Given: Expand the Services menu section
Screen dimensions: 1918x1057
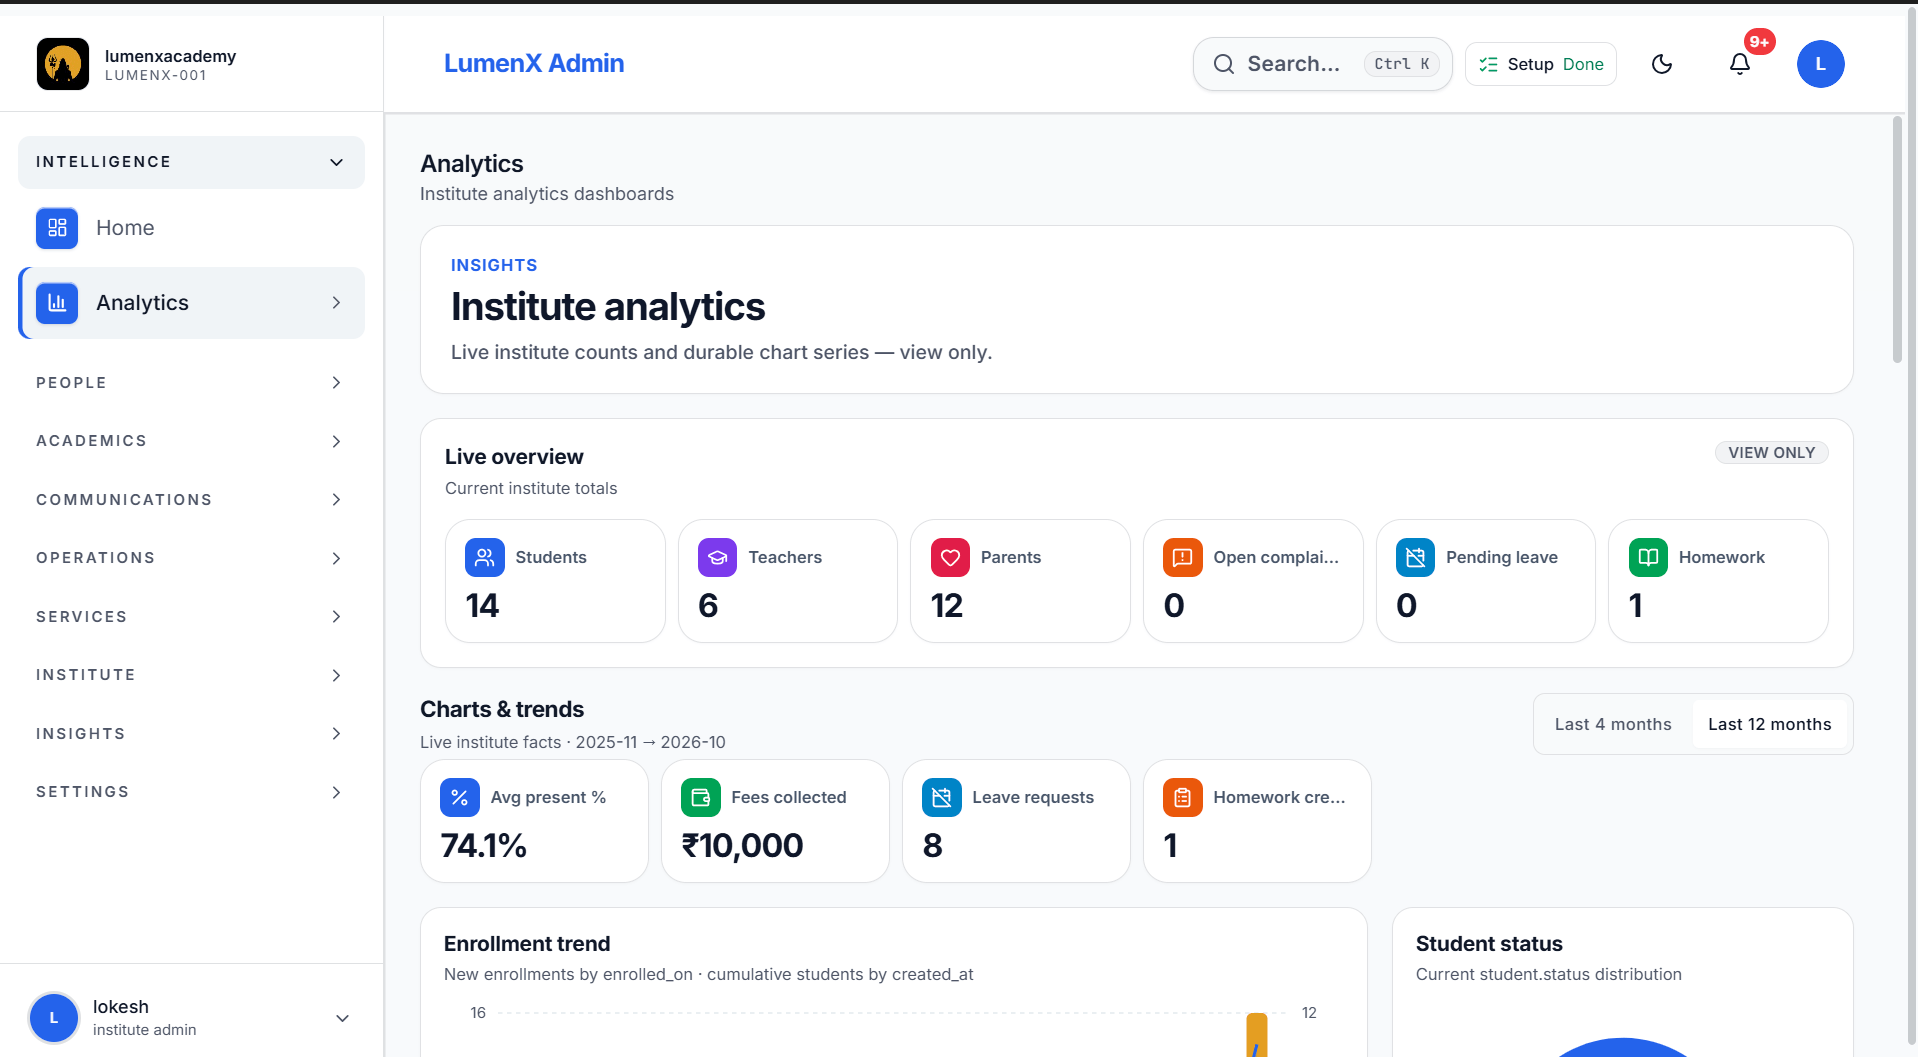Looking at the screenshot, I should (x=191, y=617).
